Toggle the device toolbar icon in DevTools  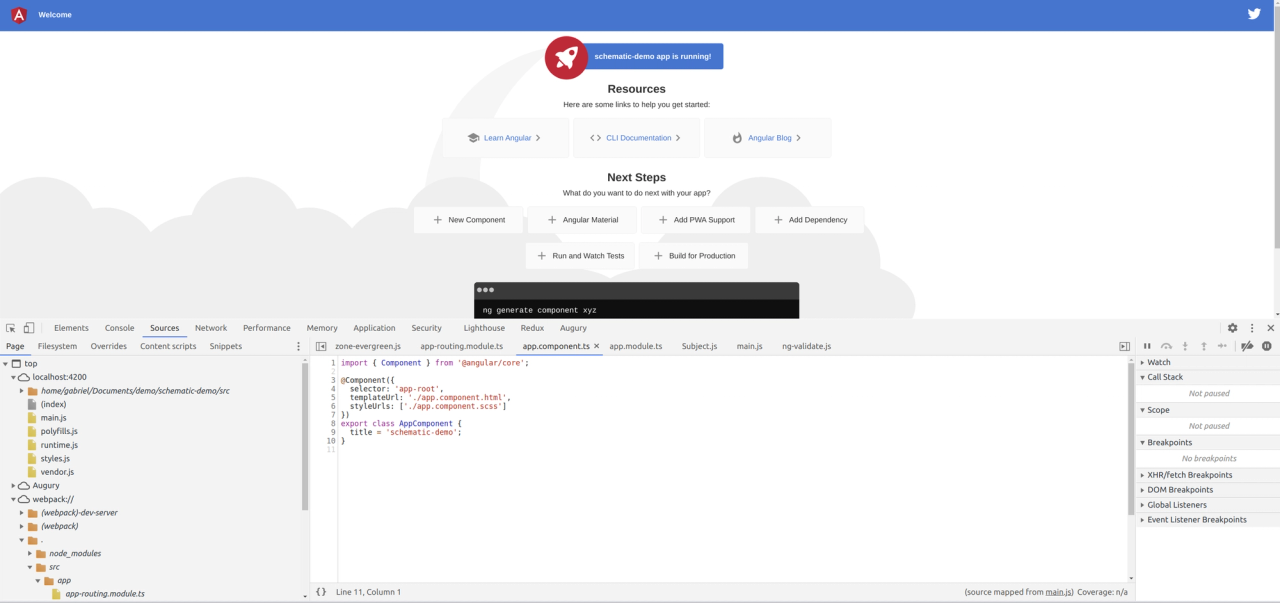point(29,328)
